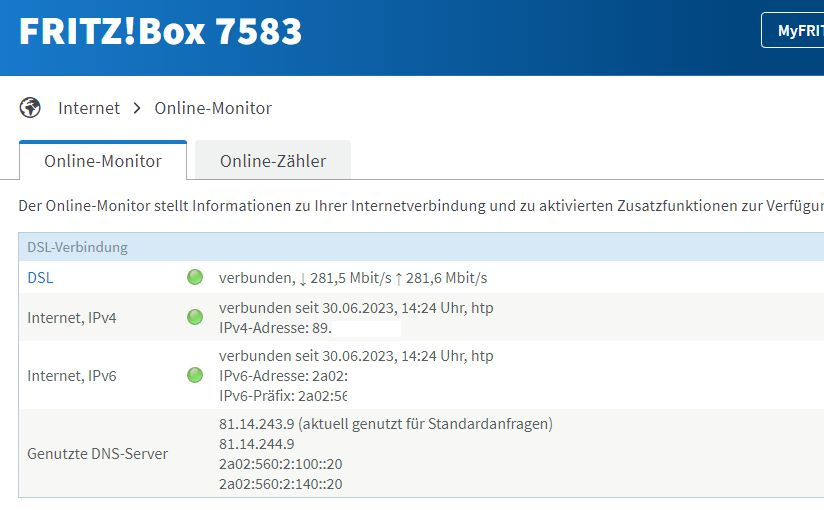Click DNS server 2a02:560:2:100::20
This screenshot has width=824, height=510.
(281, 464)
